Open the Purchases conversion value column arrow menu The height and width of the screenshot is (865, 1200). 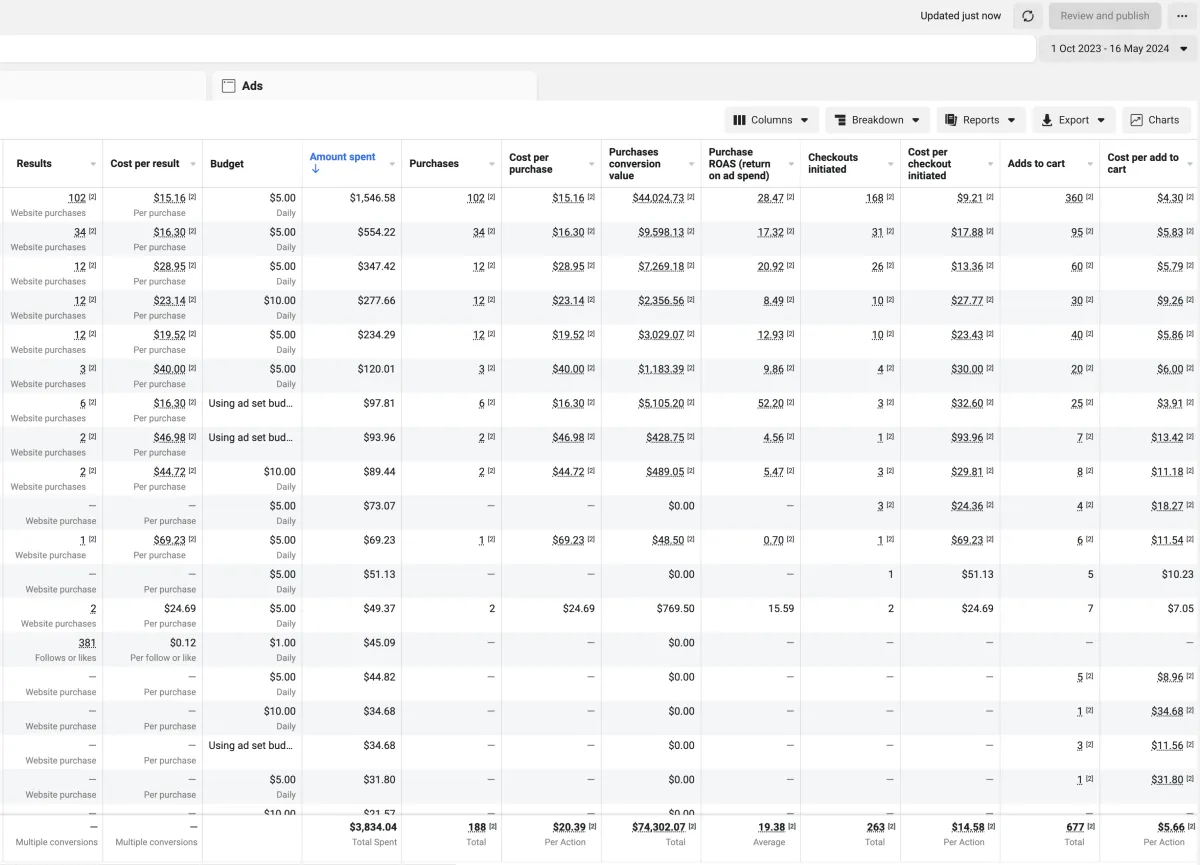click(x=692, y=164)
